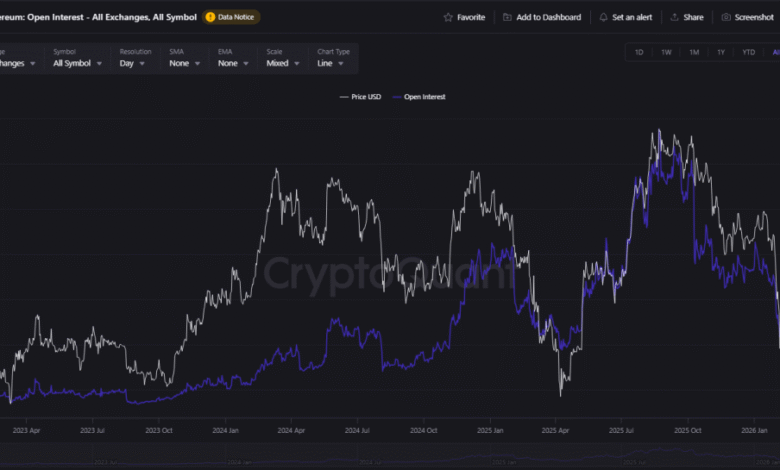Click the Share icon

coord(675,17)
